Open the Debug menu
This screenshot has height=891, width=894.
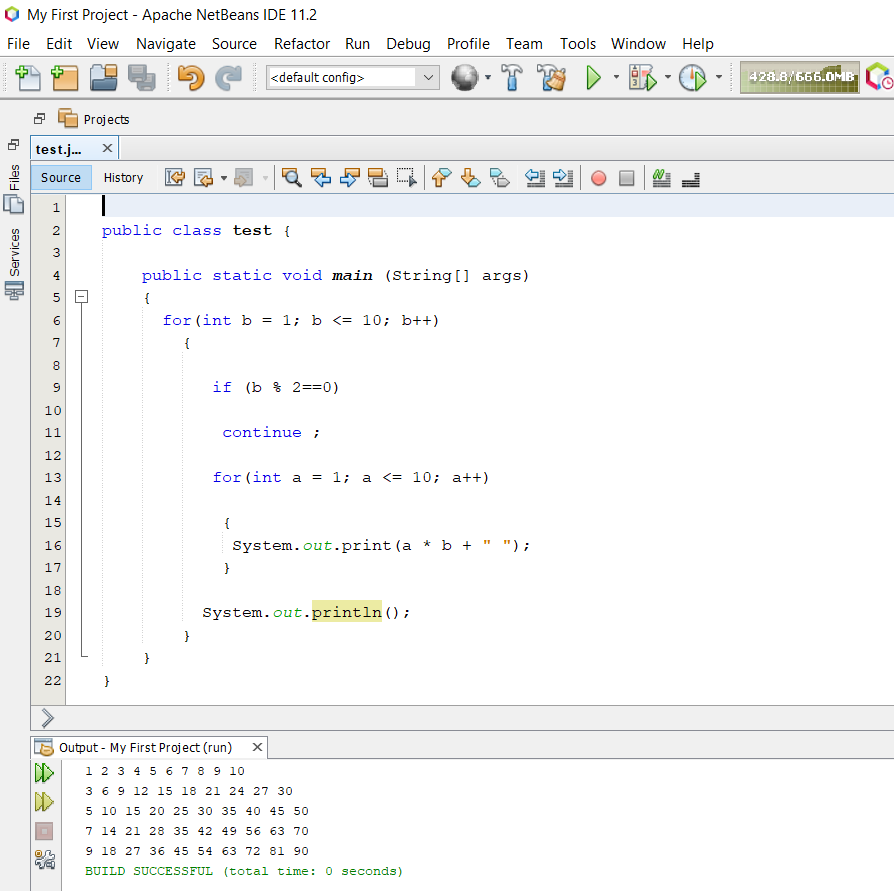tap(408, 44)
